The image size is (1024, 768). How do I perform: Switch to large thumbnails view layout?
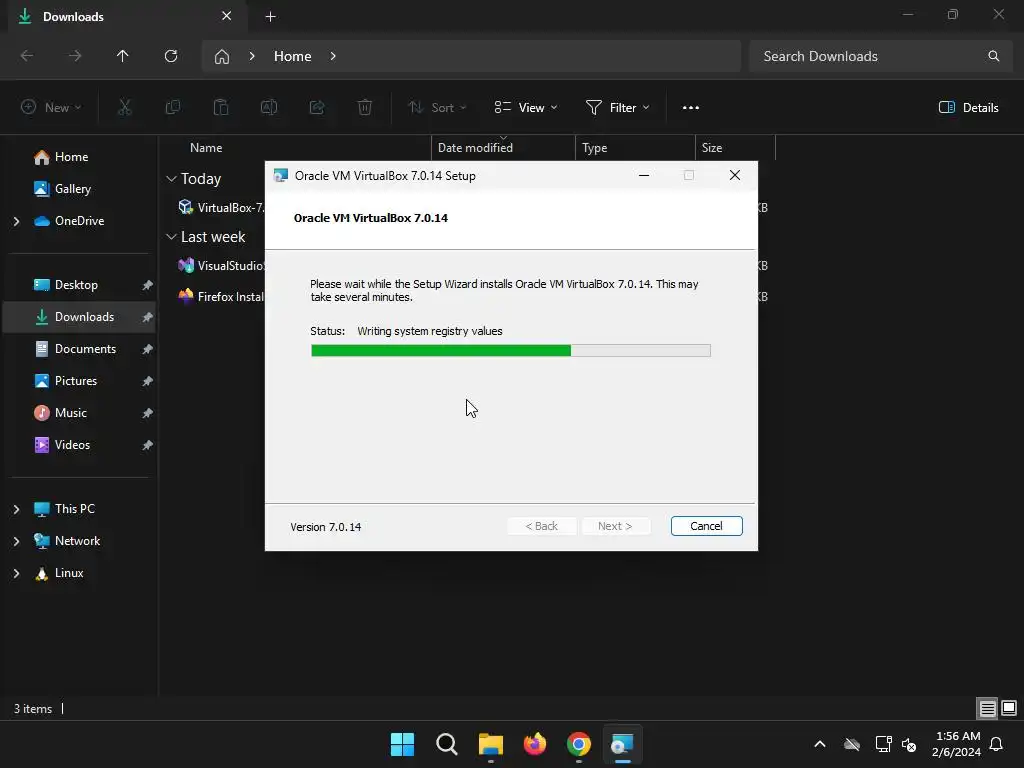1009,709
